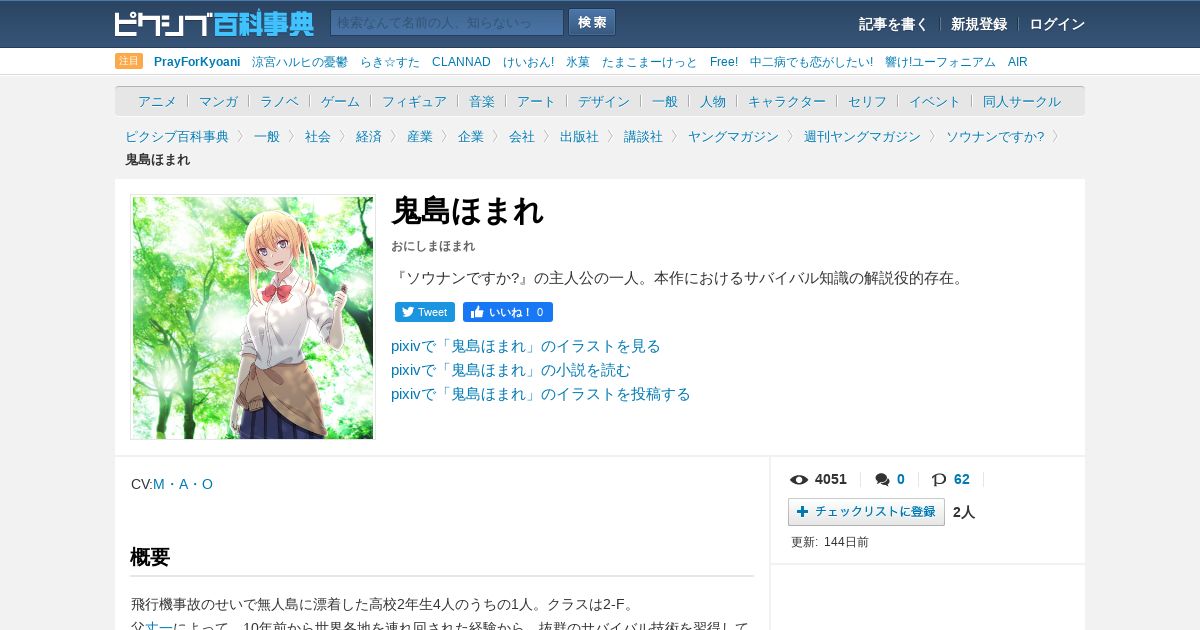Open 涼宮ハルヒの憂鬱 trending tag
The image size is (1200, 630).
[x=300, y=62]
